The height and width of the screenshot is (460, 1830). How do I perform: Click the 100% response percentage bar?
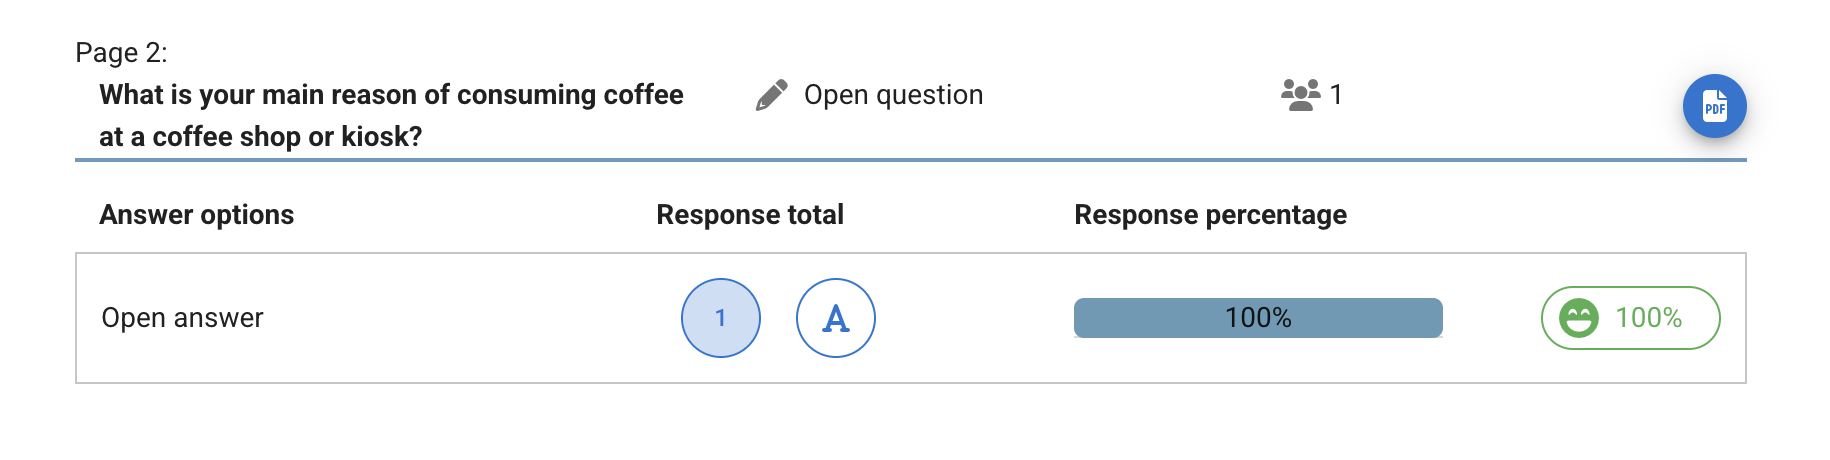pyautogui.click(x=1257, y=318)
